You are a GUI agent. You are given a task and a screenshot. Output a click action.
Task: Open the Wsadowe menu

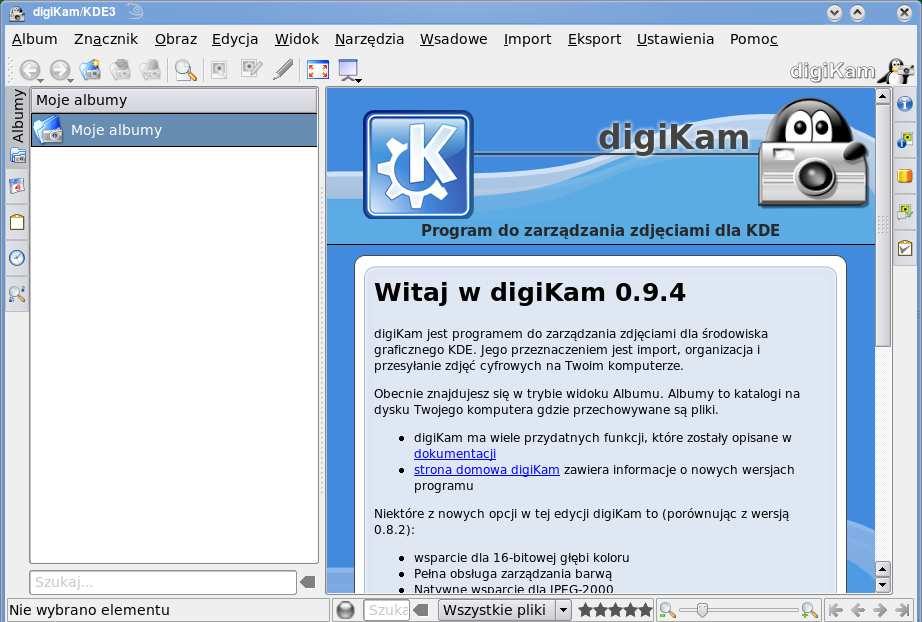pyautogui.click(x=453, y=39)
